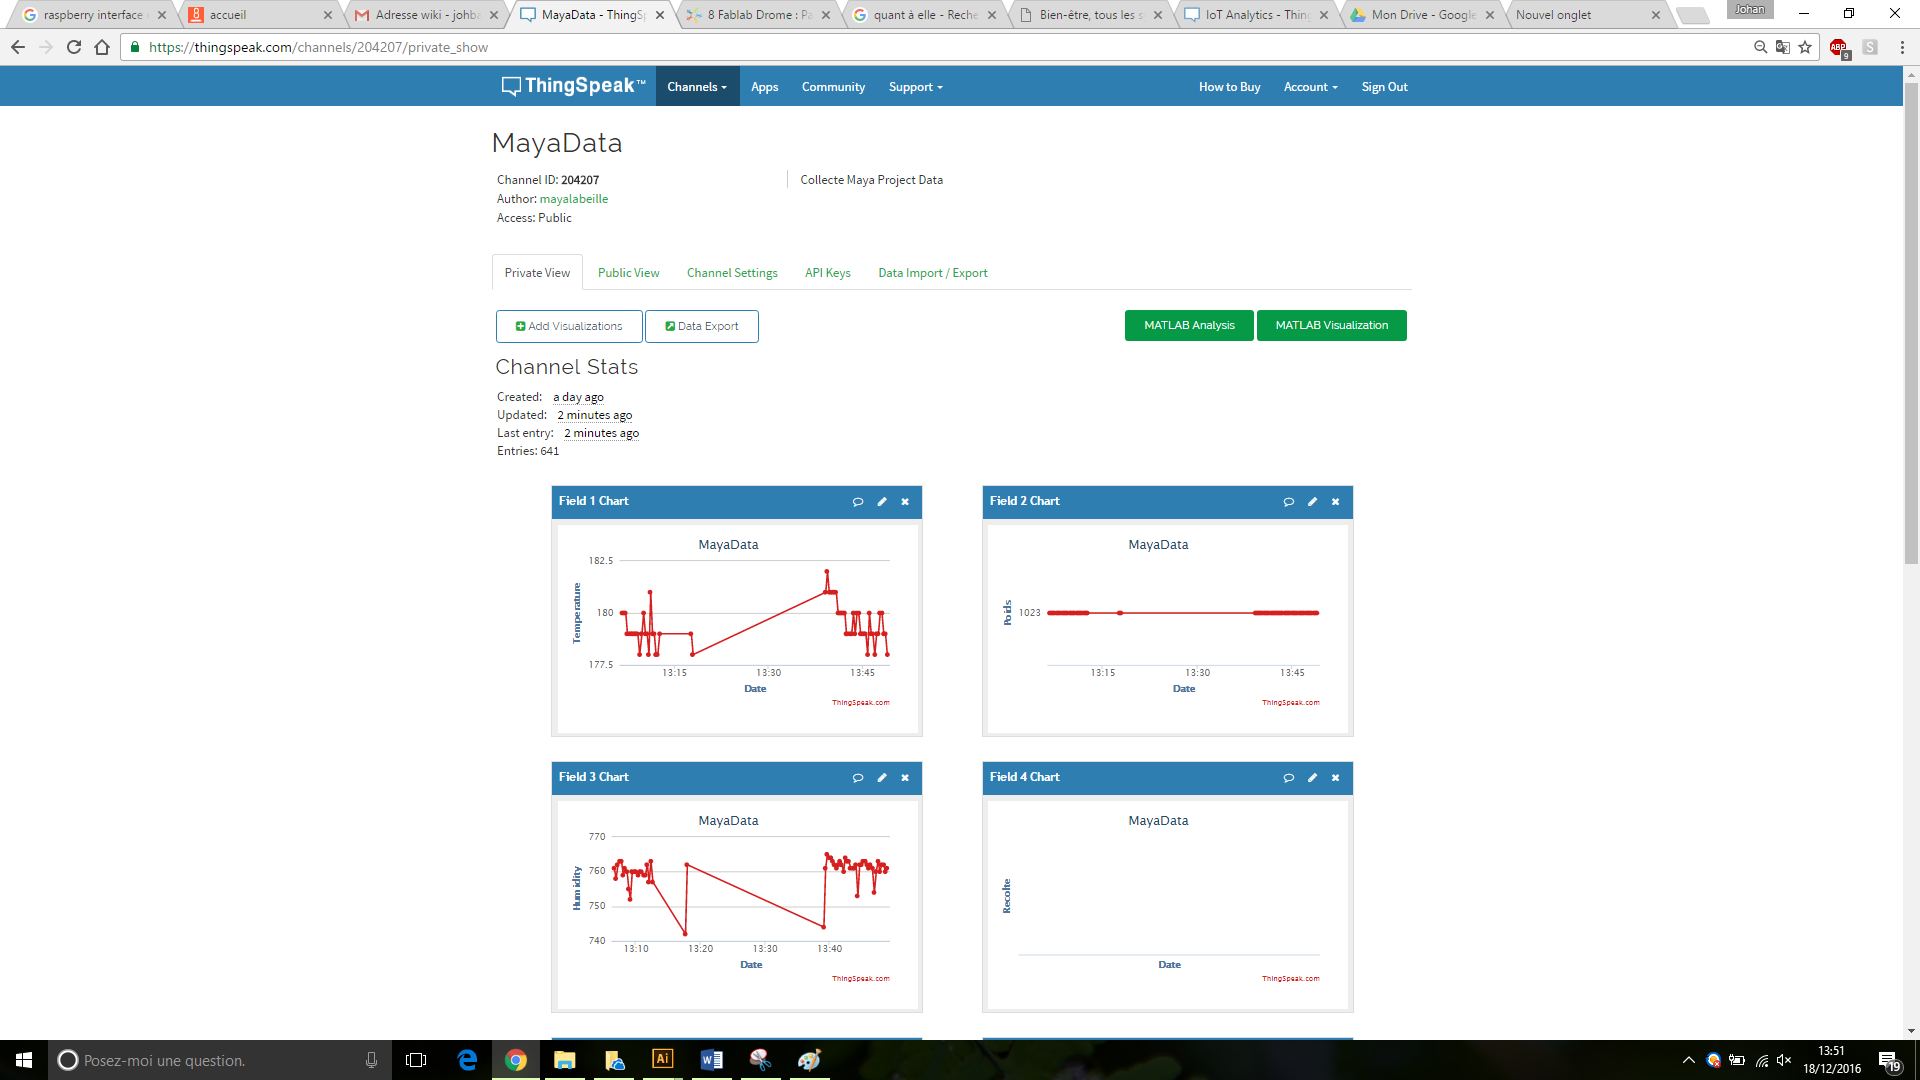Remove the Field 4 Chart widget
1920x1080 pixels.
point(1335,778)
